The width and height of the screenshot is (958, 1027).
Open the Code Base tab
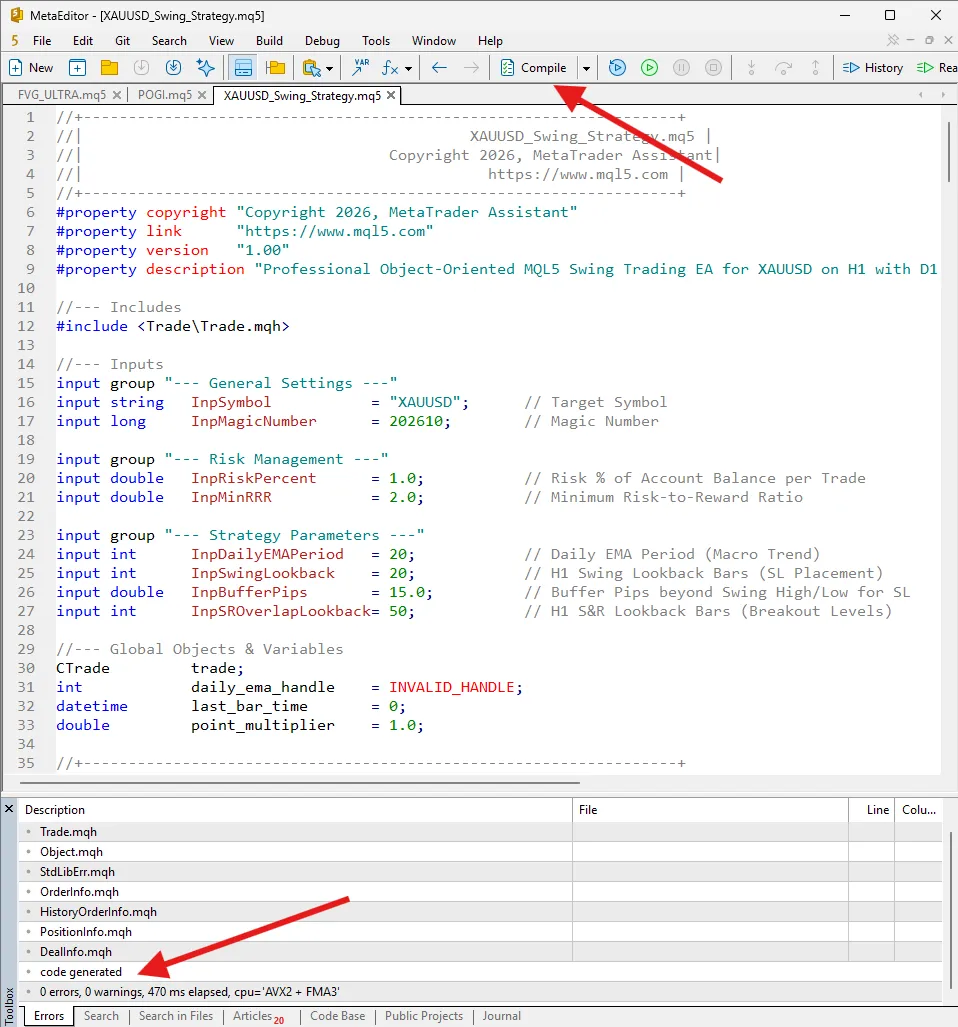pyautogui.click(x=337, y=1016)
